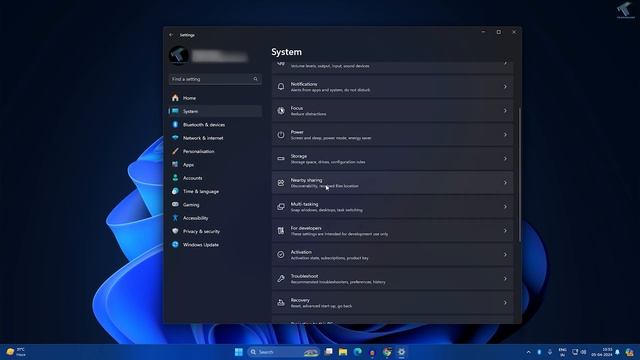Open Nearby sharing settings
640x360 pixels.
point(392,183)
